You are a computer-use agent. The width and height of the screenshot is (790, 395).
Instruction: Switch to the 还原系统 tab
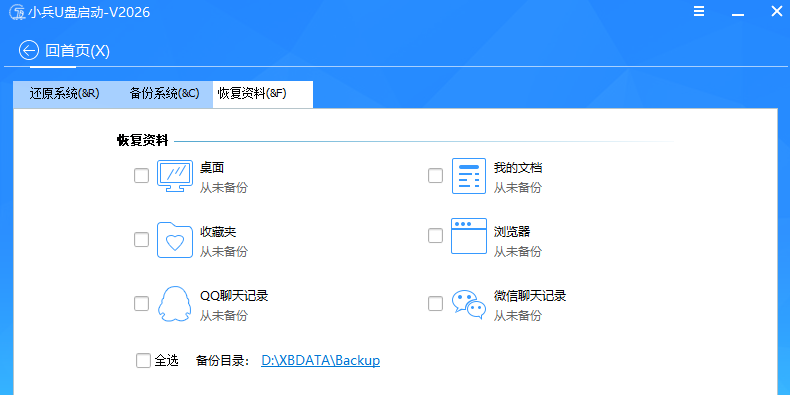click(x=64, y=94)
